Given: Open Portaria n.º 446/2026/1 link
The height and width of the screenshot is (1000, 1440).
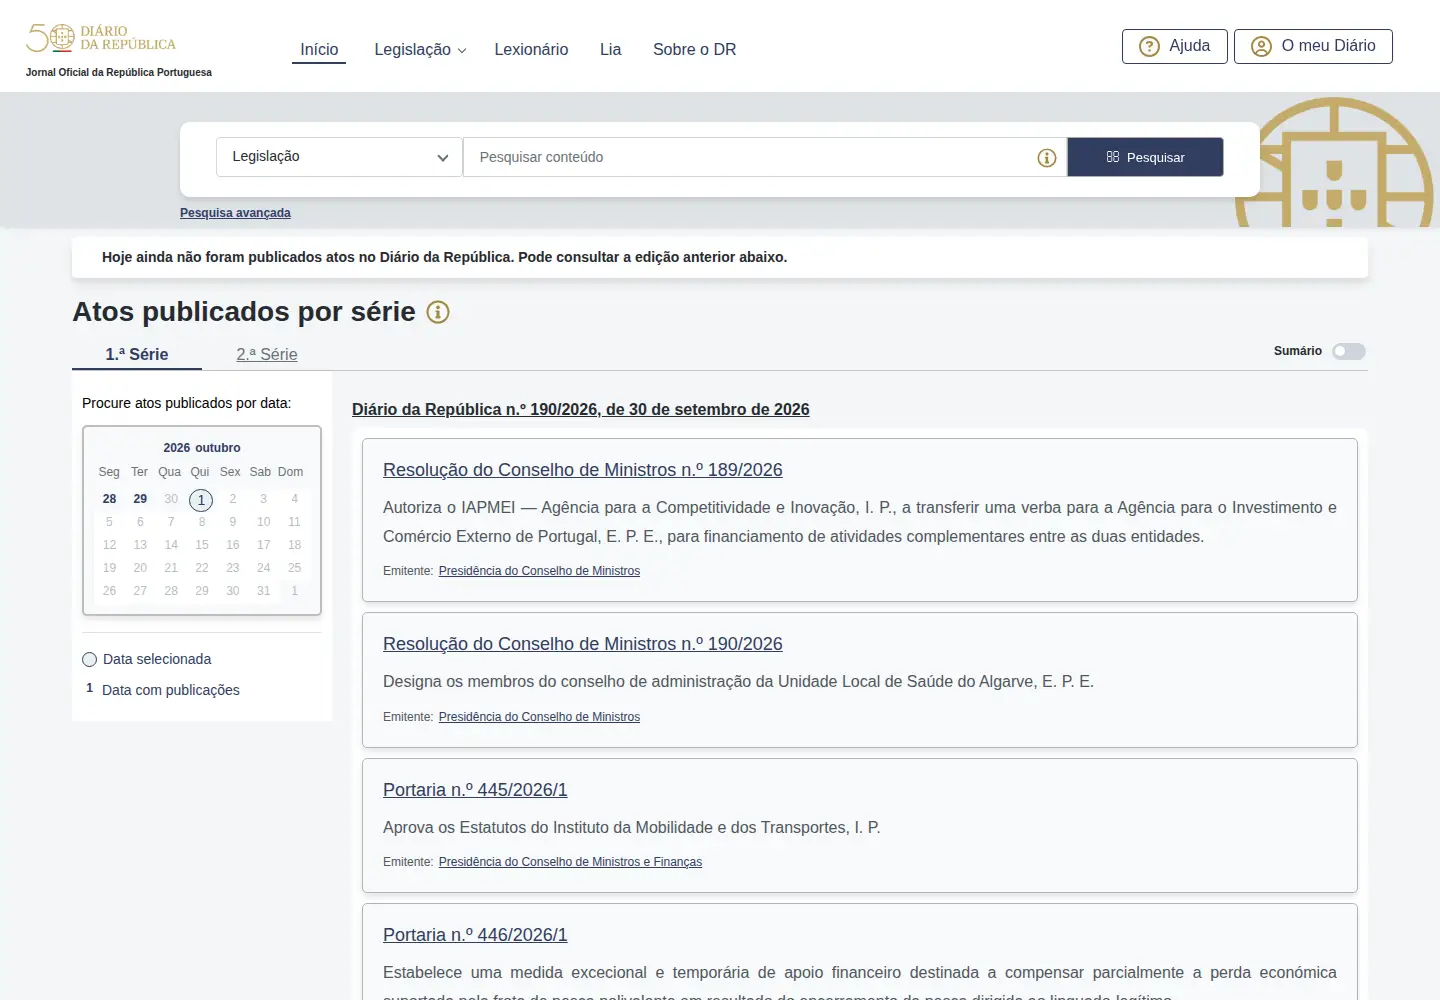Looking at the screenshot, I should pyautogui.click(x=475, y=935).
